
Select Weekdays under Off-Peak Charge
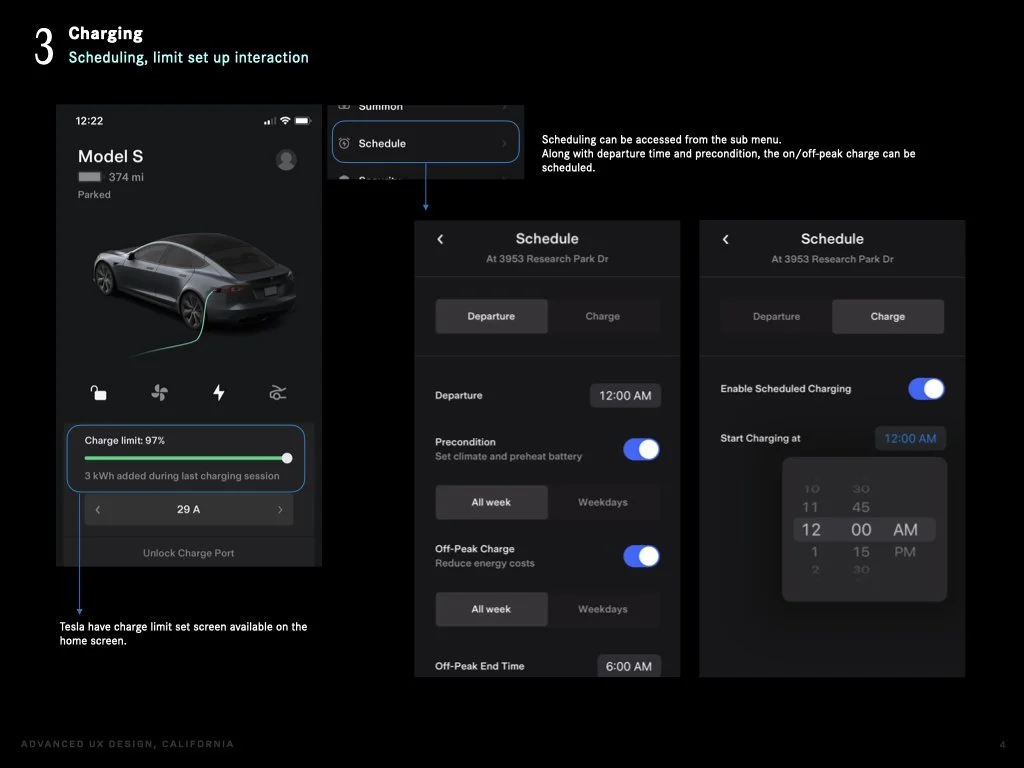tap(603, 609)
